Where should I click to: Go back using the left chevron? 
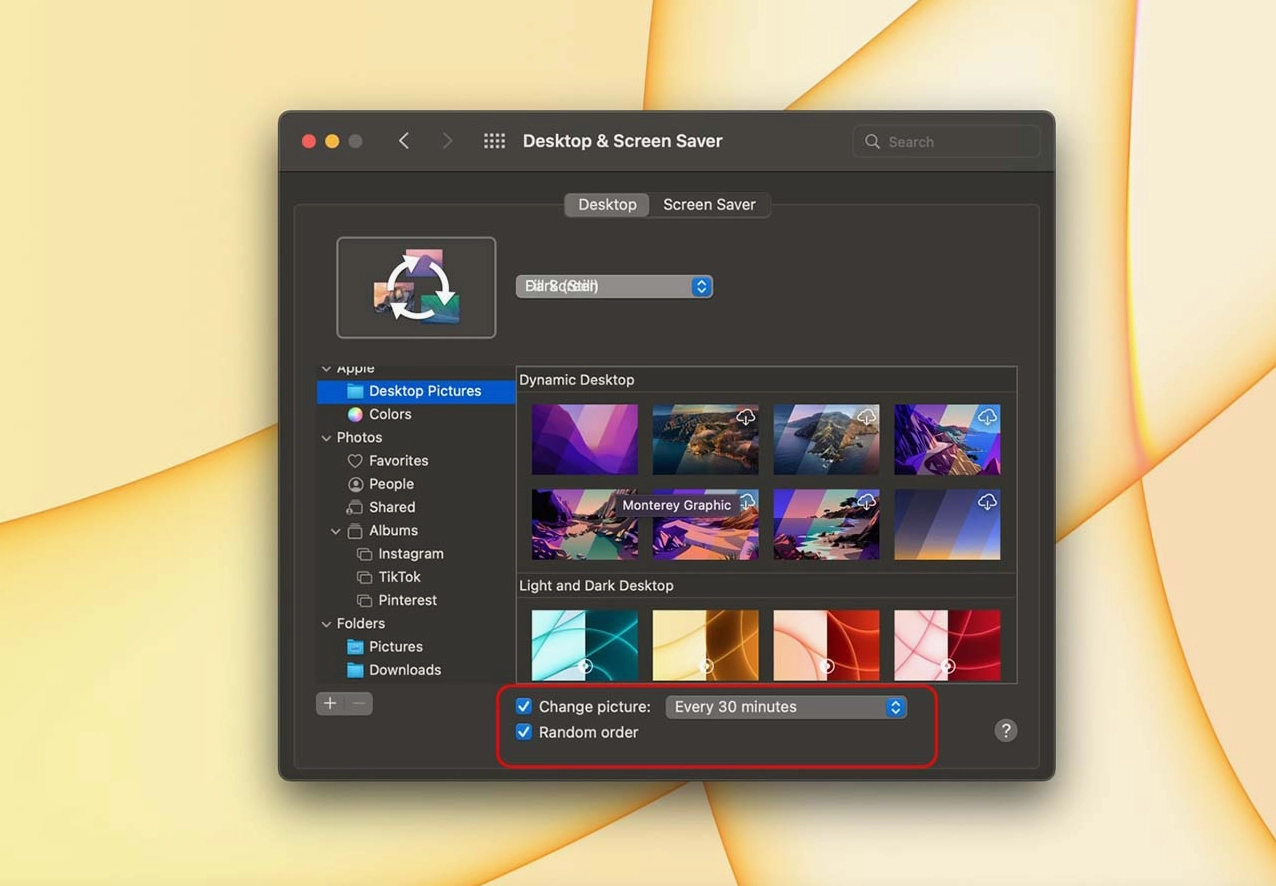point(404,141)
